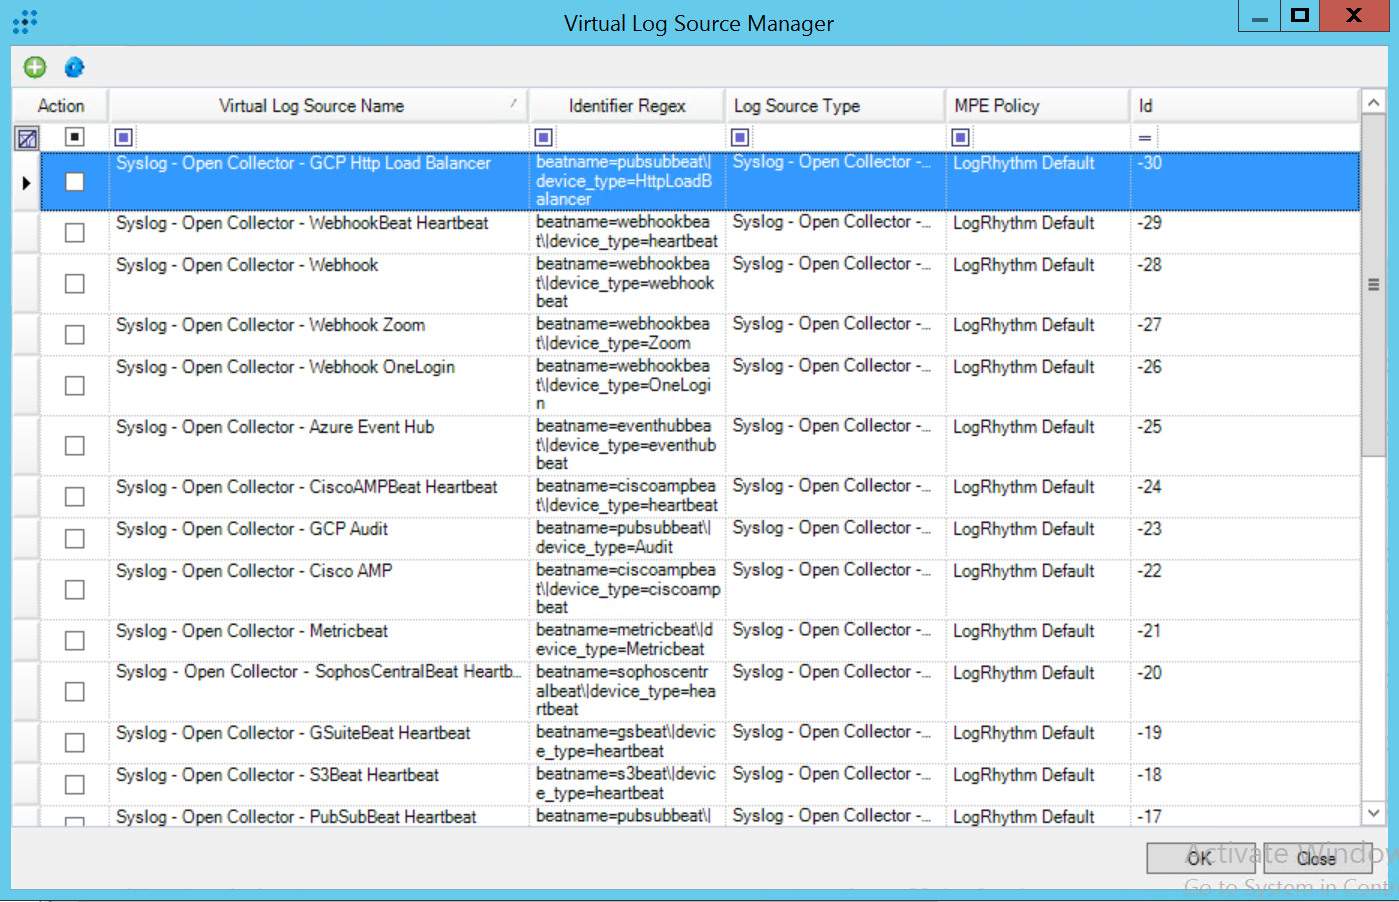Click the blue refresh icon in toolbar
Viewport: 1399px width, 902px height.
pos(74,67)
